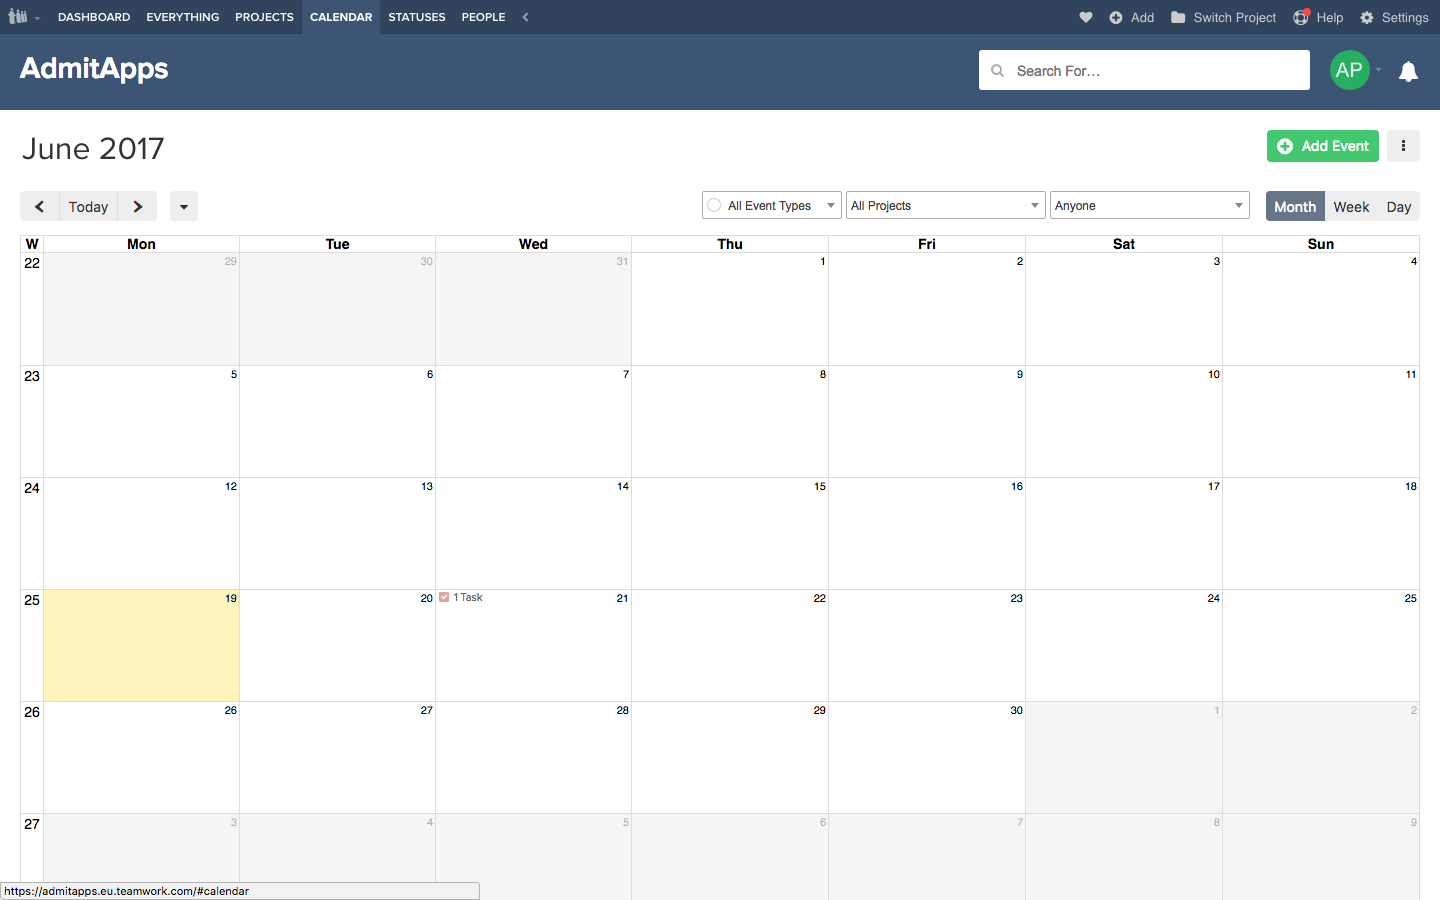Open the Projects tab
This screenshot has height=900, width=1440.
point(265,17)
